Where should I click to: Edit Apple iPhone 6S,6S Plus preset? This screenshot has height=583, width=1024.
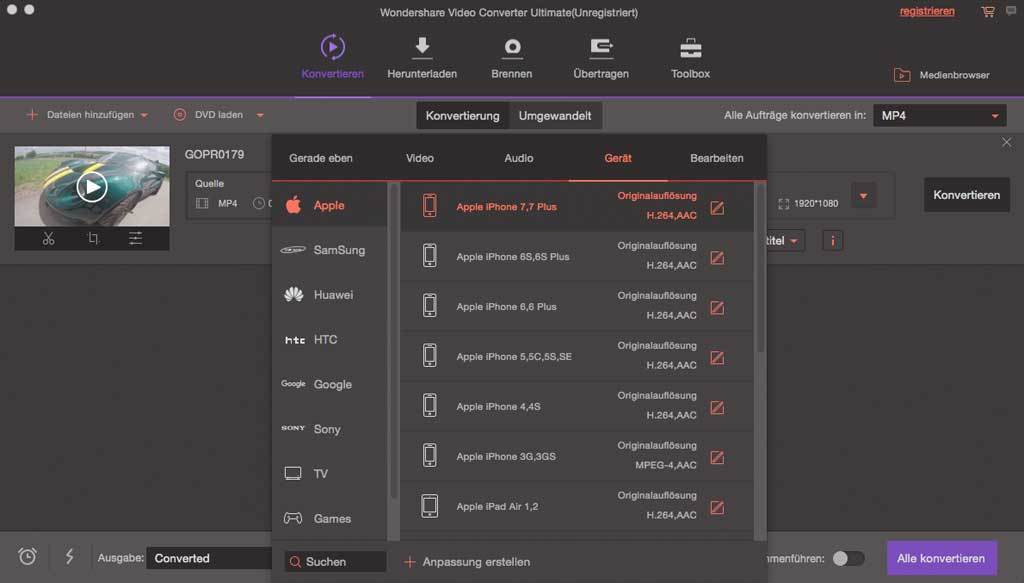tap(717, 258)
